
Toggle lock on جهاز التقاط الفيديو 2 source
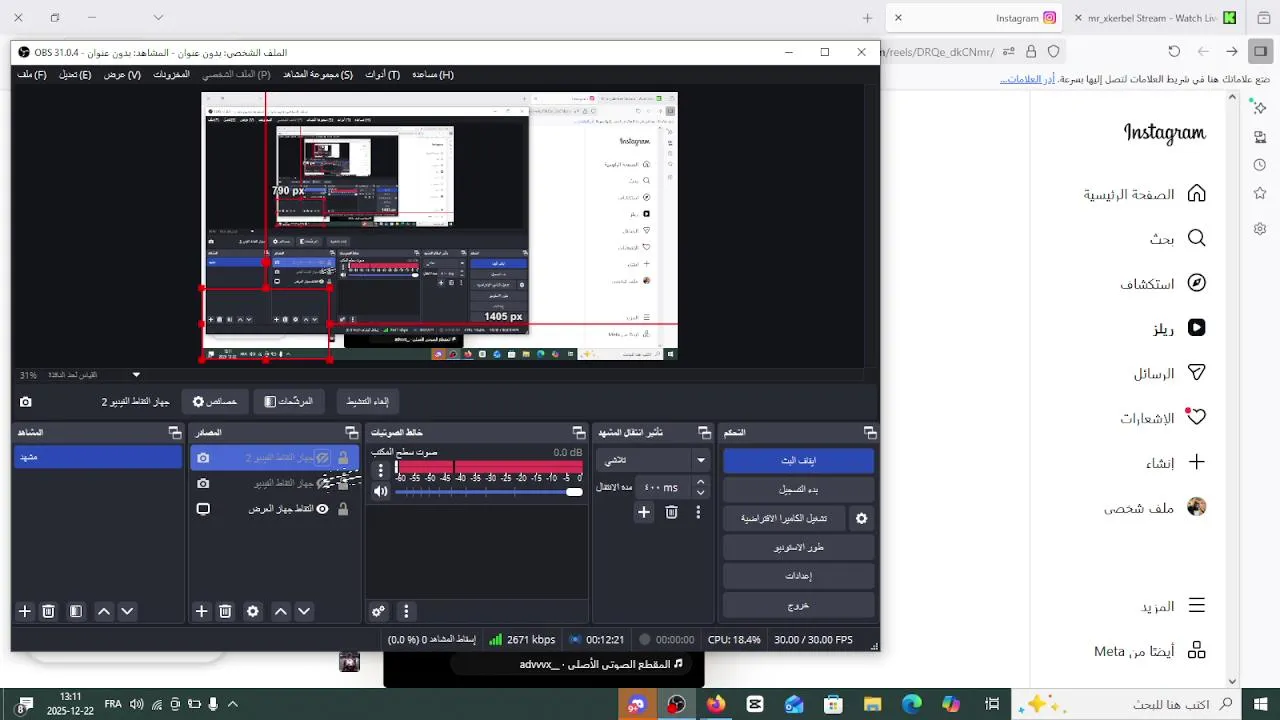coord(343,457)
